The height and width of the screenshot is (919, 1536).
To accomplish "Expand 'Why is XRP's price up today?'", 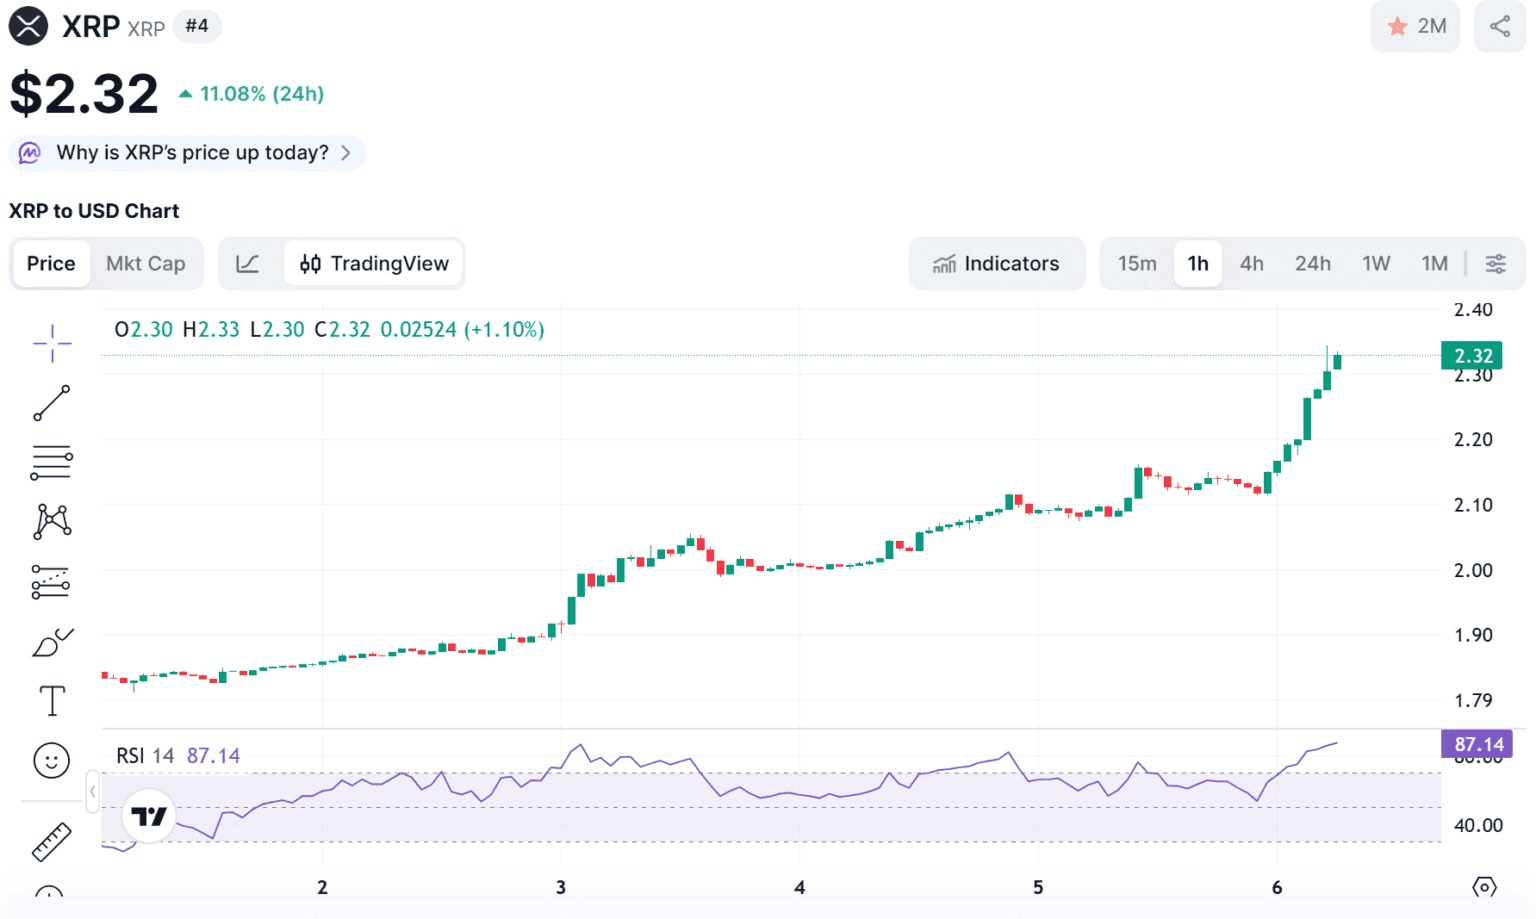I will point(188,153).
